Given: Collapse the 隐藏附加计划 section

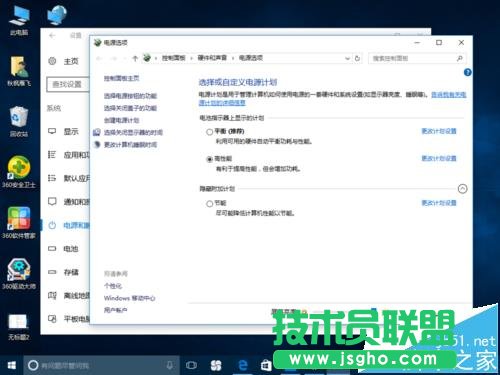Looking at the screenshot, I should coord(462,189).
